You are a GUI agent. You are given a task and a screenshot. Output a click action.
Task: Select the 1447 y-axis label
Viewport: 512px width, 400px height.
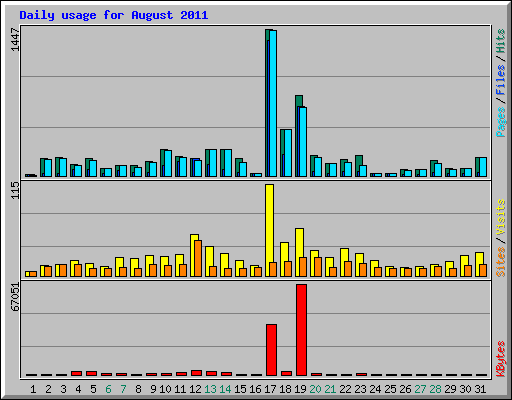pyautogui.click(x=15, y=40)
